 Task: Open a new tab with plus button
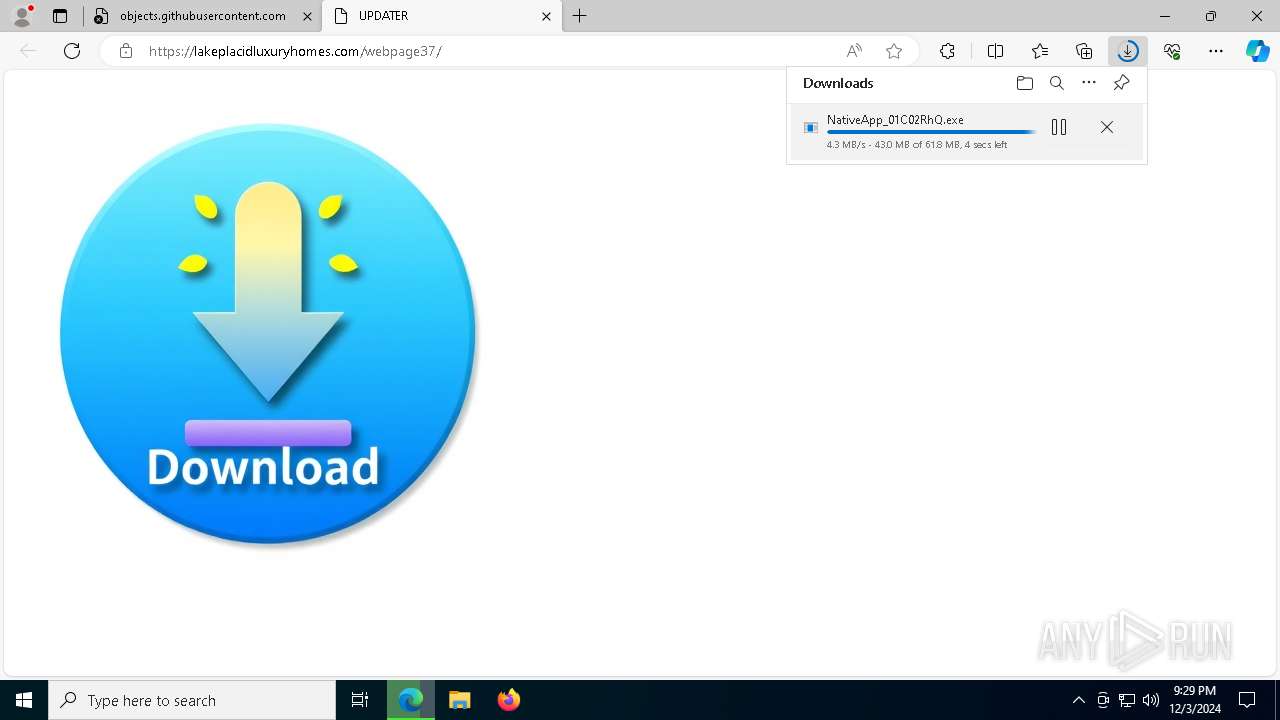point(580,16)
